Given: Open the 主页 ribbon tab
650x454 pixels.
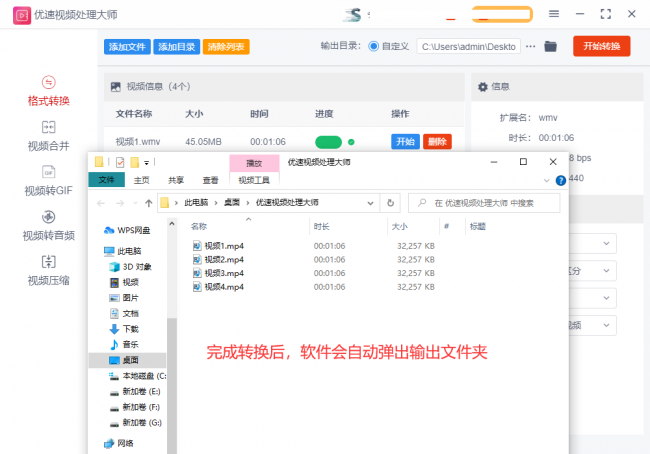Looking at the screenshot, I should [141, 180].
